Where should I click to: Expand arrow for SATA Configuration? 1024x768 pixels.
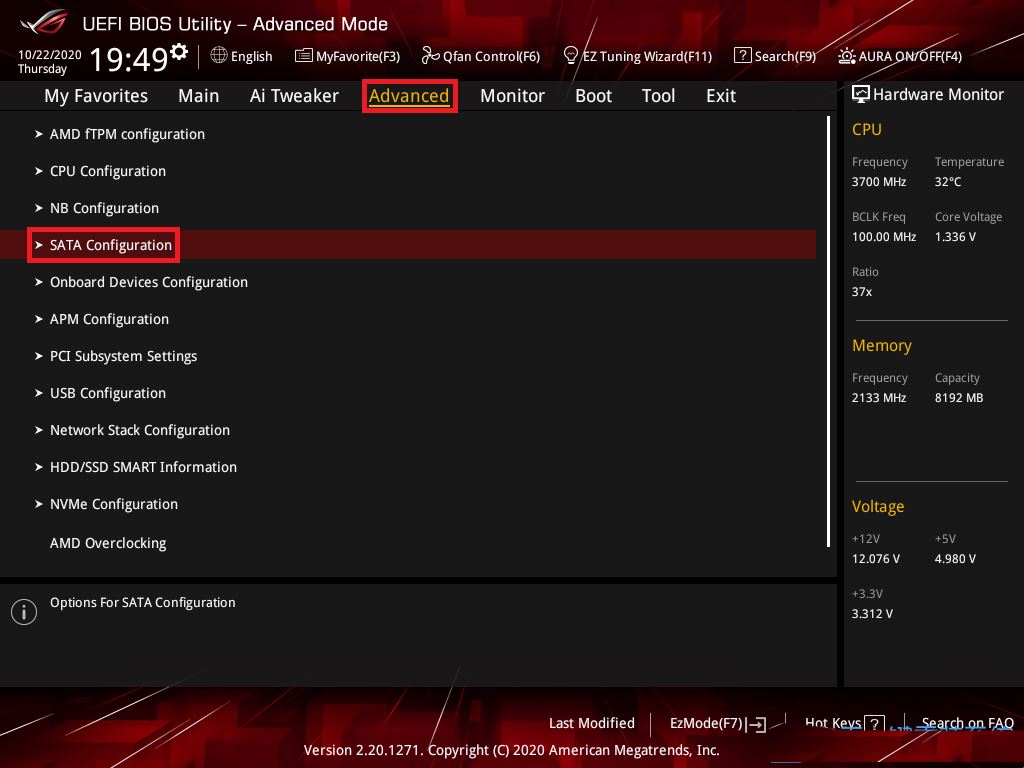coord(39,245)
